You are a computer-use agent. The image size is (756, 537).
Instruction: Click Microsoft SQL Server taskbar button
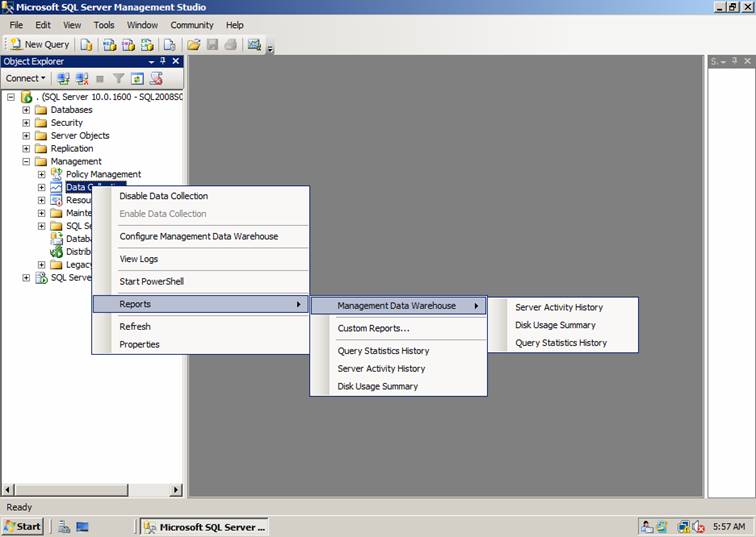click(204, 527)
